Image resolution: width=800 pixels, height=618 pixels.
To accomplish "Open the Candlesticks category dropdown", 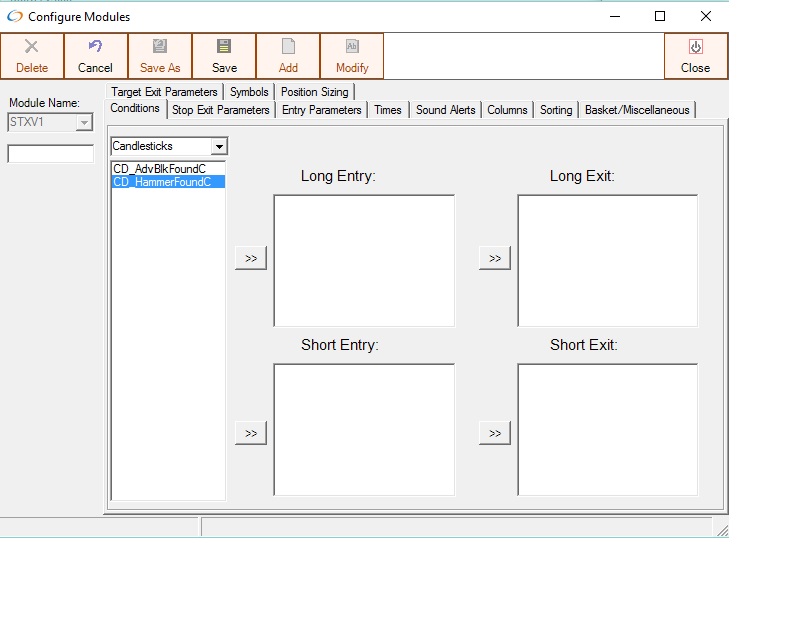I will [x=219, y=147].
